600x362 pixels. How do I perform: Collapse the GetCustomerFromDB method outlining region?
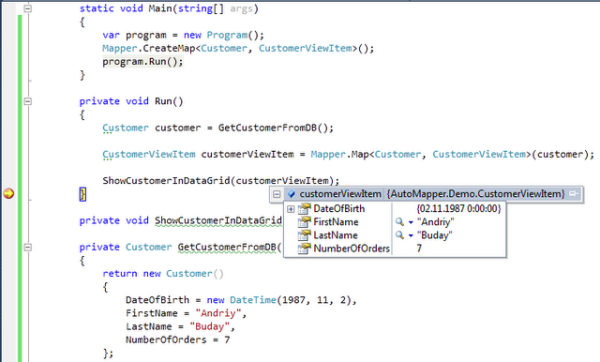coord(28,247)
